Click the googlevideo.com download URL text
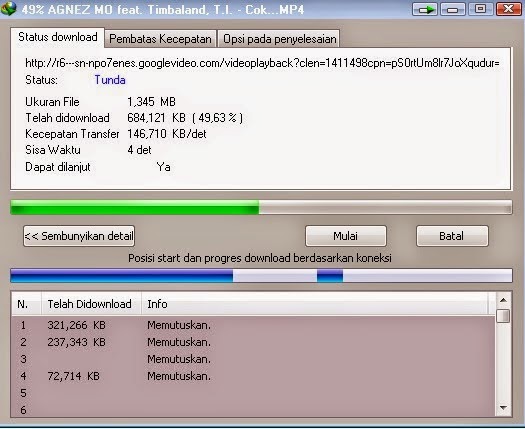The height and width of the screenshot is (429, 525). click(x=262, y=63)
